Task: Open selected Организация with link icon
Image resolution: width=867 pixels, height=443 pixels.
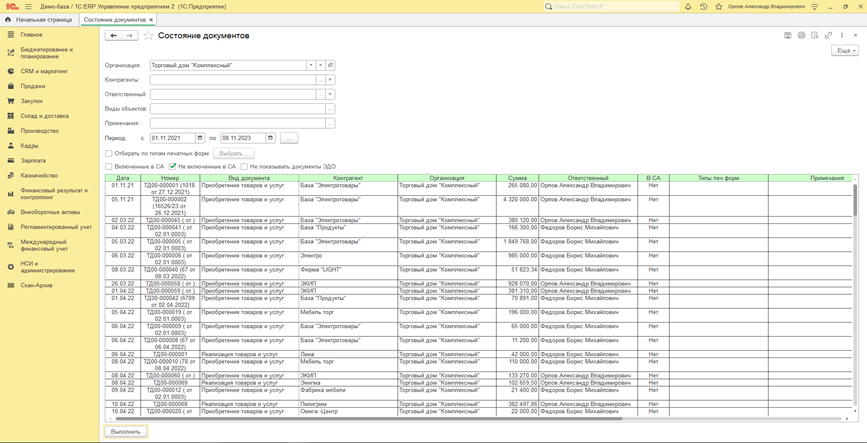Action: point(330,65)
